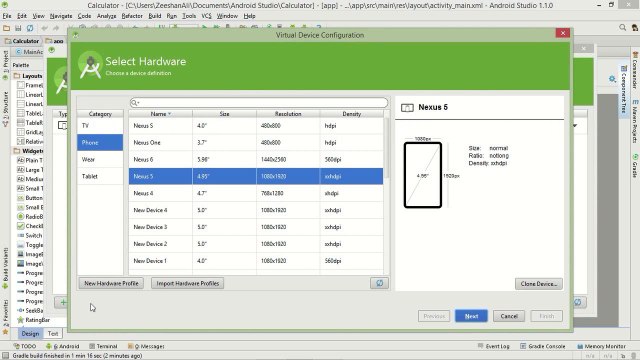Image resolution: width=640 pixels, height=360 pixels.
Task: Select the Tablet category
Action: [x=100, y=176]
